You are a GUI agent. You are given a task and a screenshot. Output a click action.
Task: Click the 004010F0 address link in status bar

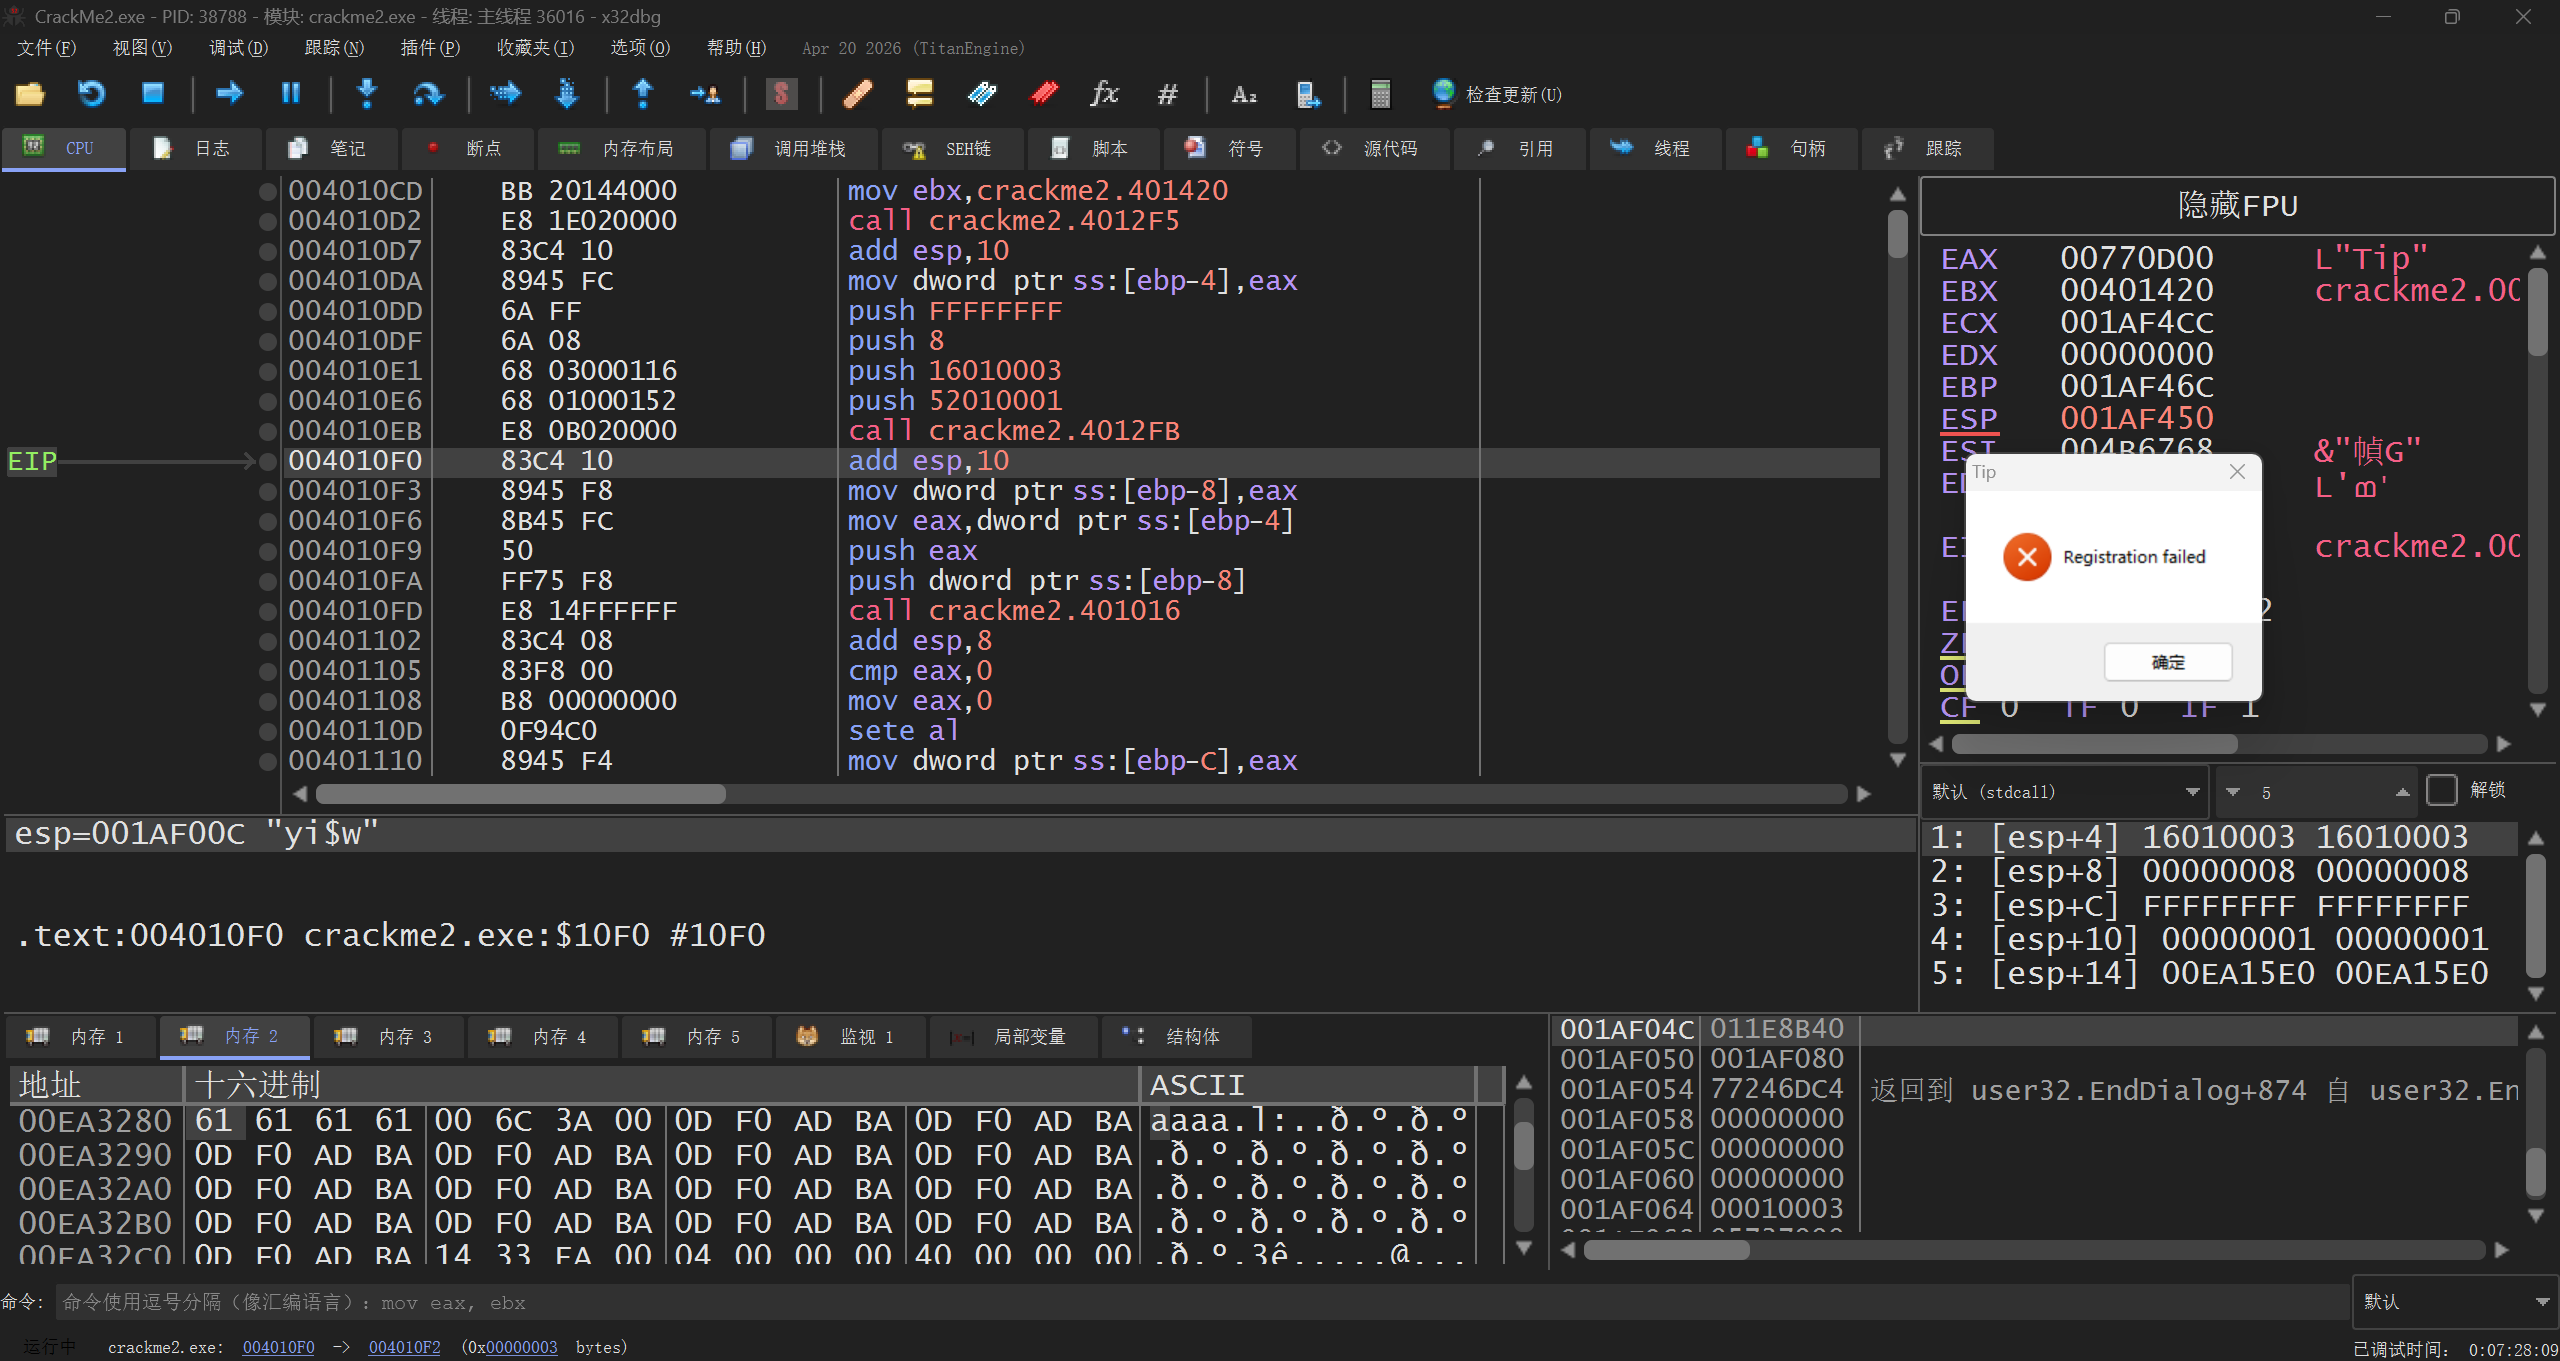[278, 1347]
